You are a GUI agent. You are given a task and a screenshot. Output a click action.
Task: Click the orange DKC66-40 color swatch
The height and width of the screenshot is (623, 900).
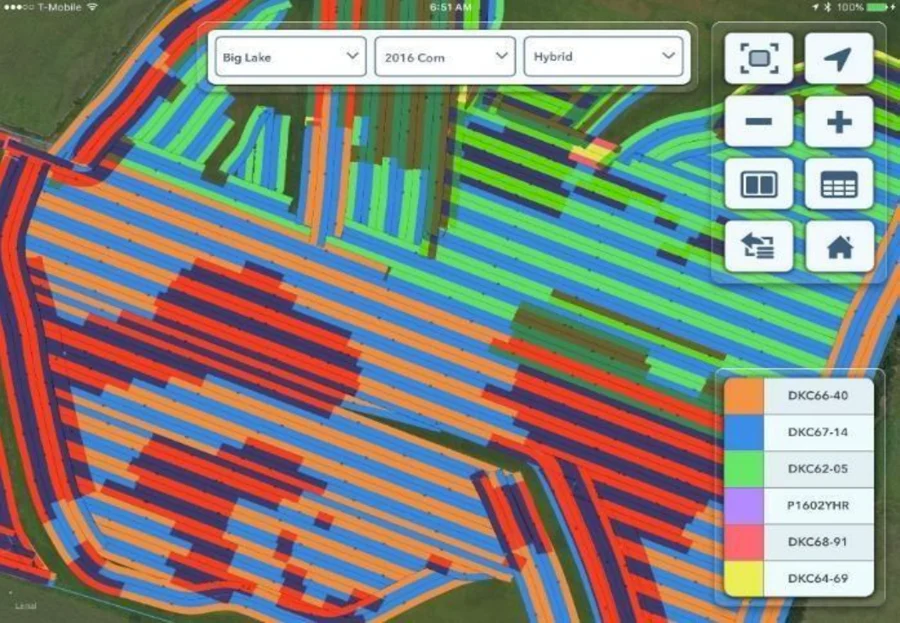pos(743,396)
